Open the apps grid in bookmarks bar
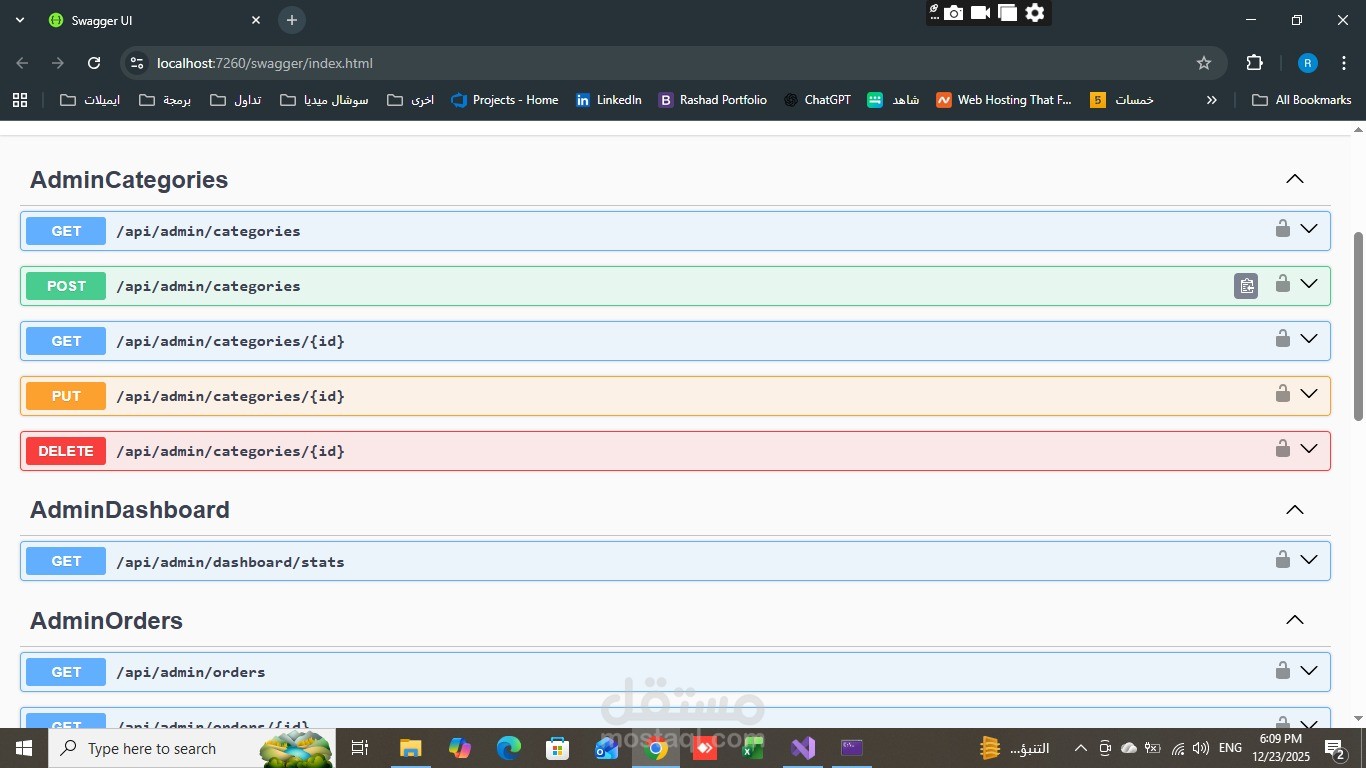The width and height of the screenshot is (1366, 768). click(x=20, y=100)
